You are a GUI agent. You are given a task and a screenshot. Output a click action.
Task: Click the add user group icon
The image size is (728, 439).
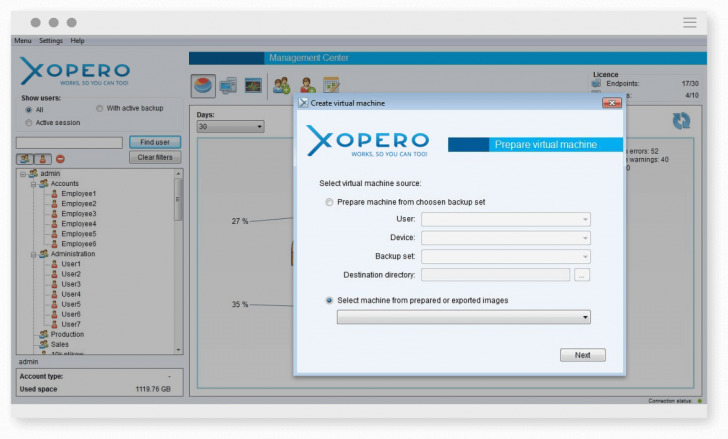282,85
